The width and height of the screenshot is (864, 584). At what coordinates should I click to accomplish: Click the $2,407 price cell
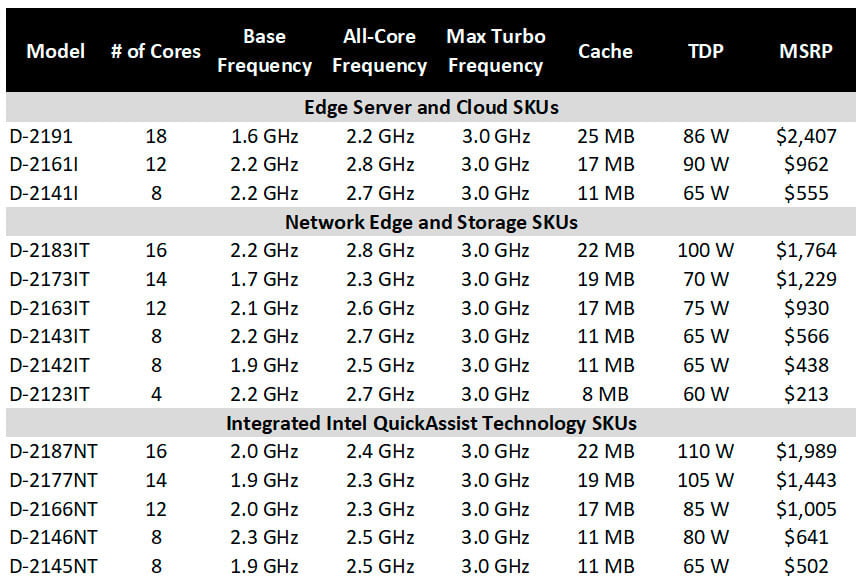(x=805, y=136)
